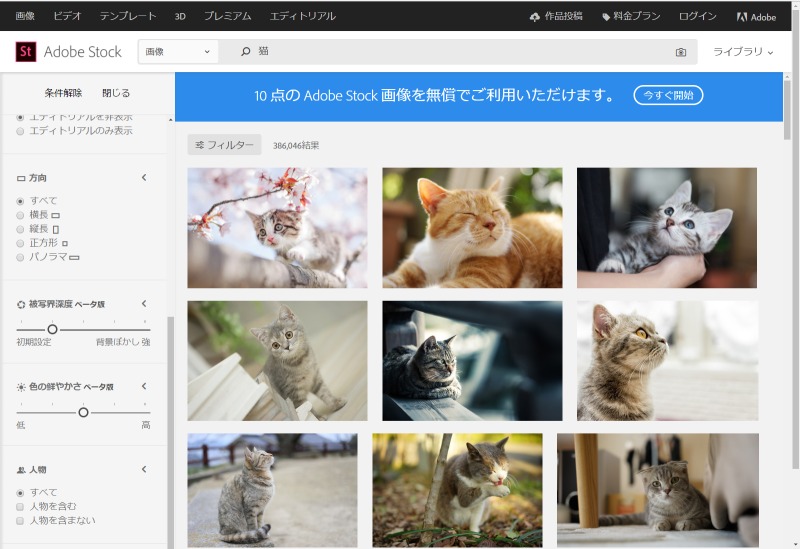The width and height of the screenshot is (800, 549).
Task: Click the 閉じる link
Action: tap(116, 93)
